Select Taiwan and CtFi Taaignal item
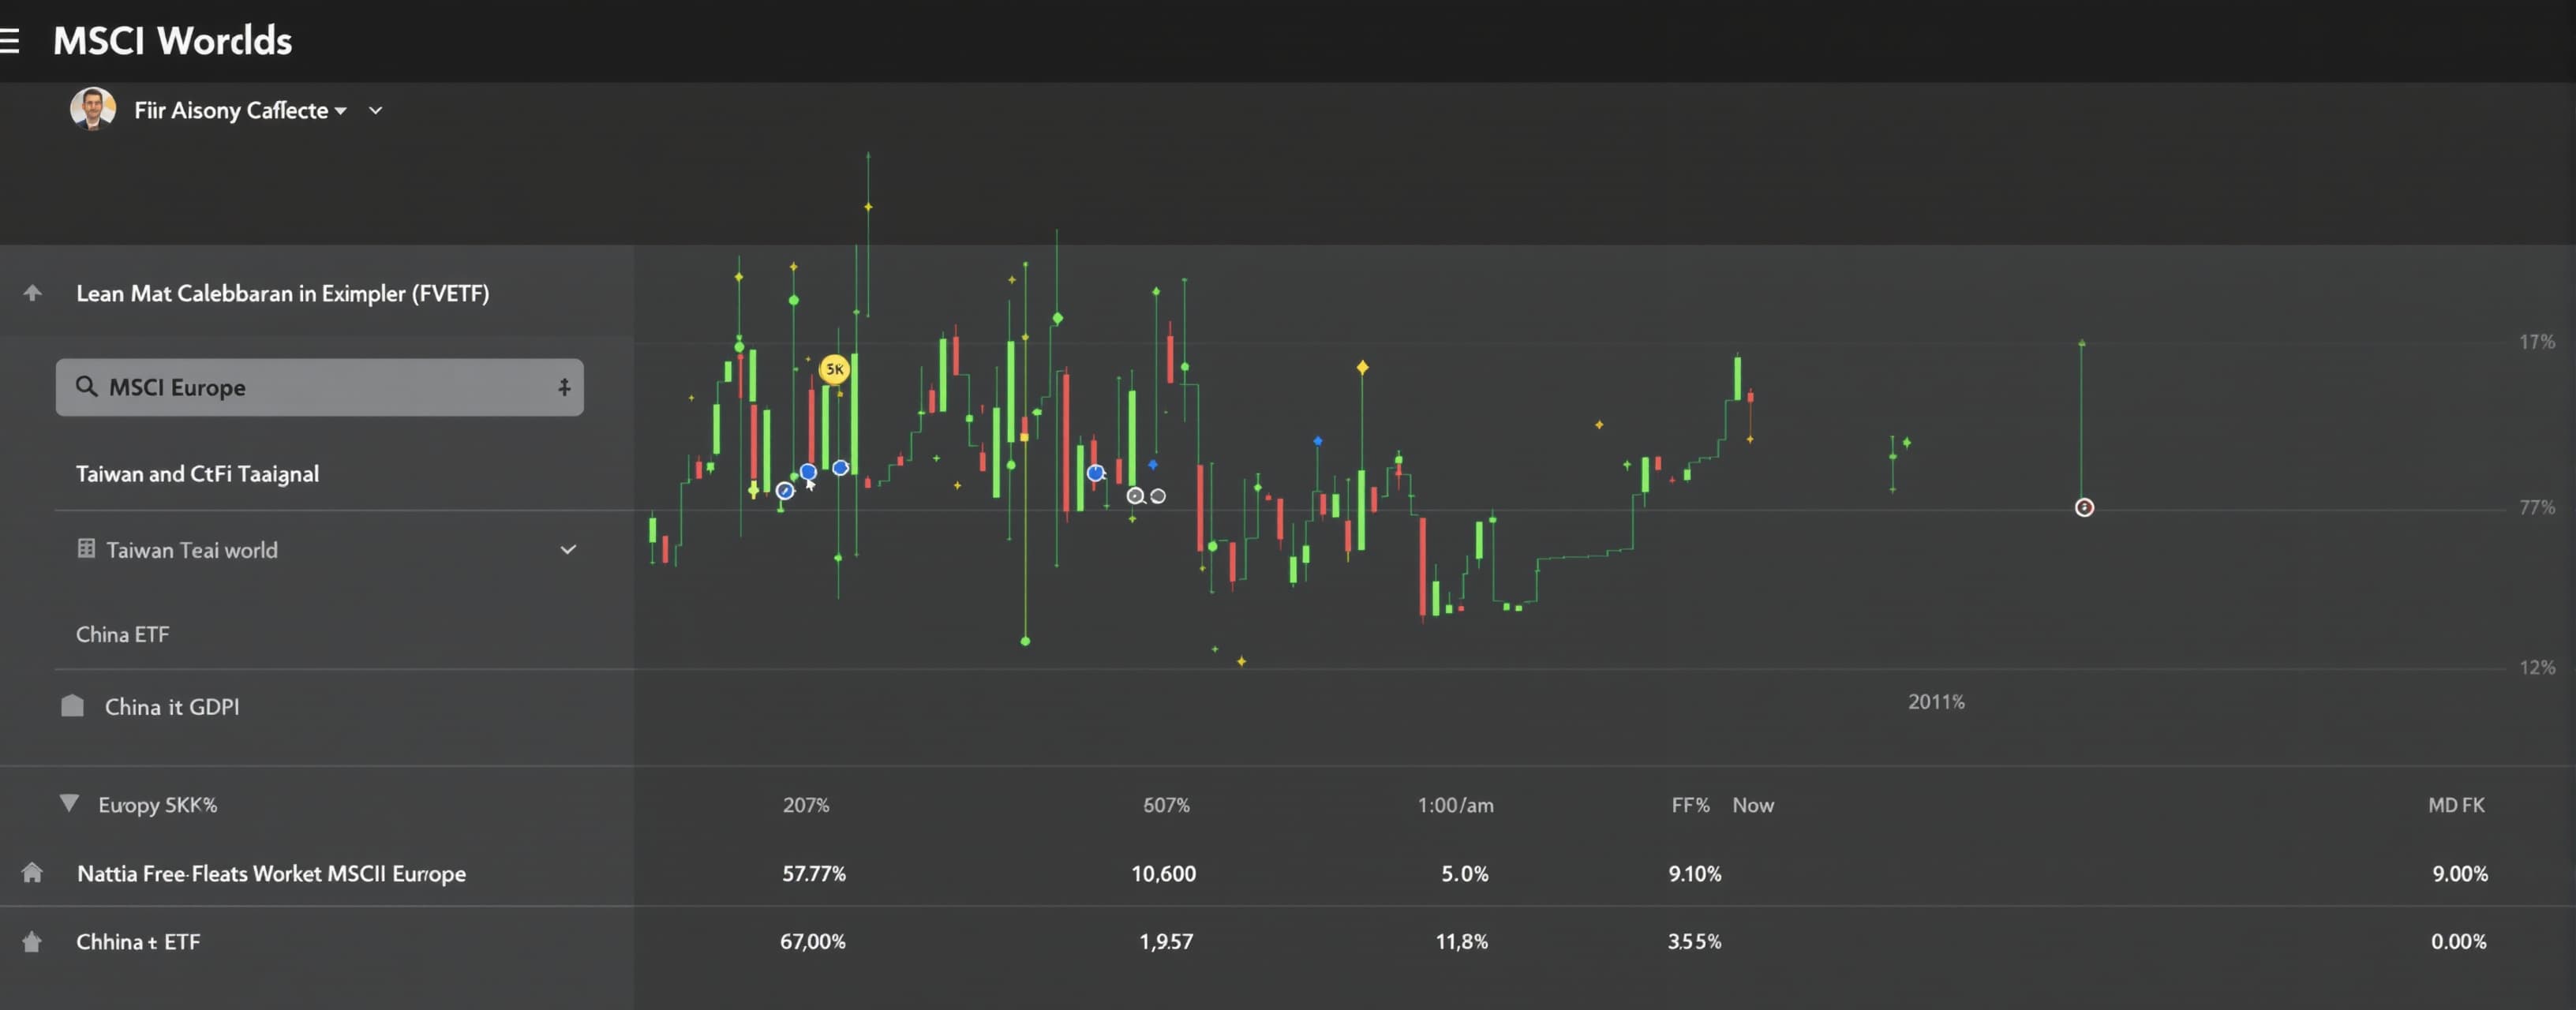The height and width of the screenshot is (1010, 2576). (x=197, y=474)
